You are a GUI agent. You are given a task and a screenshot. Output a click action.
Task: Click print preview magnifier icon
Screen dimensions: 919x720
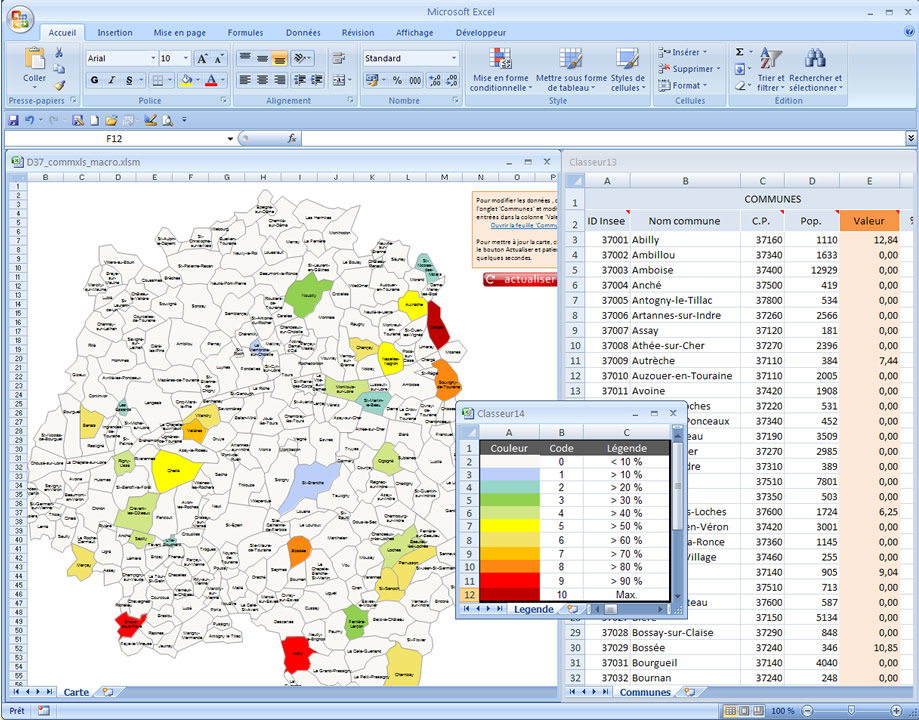[x=168, y=120]
